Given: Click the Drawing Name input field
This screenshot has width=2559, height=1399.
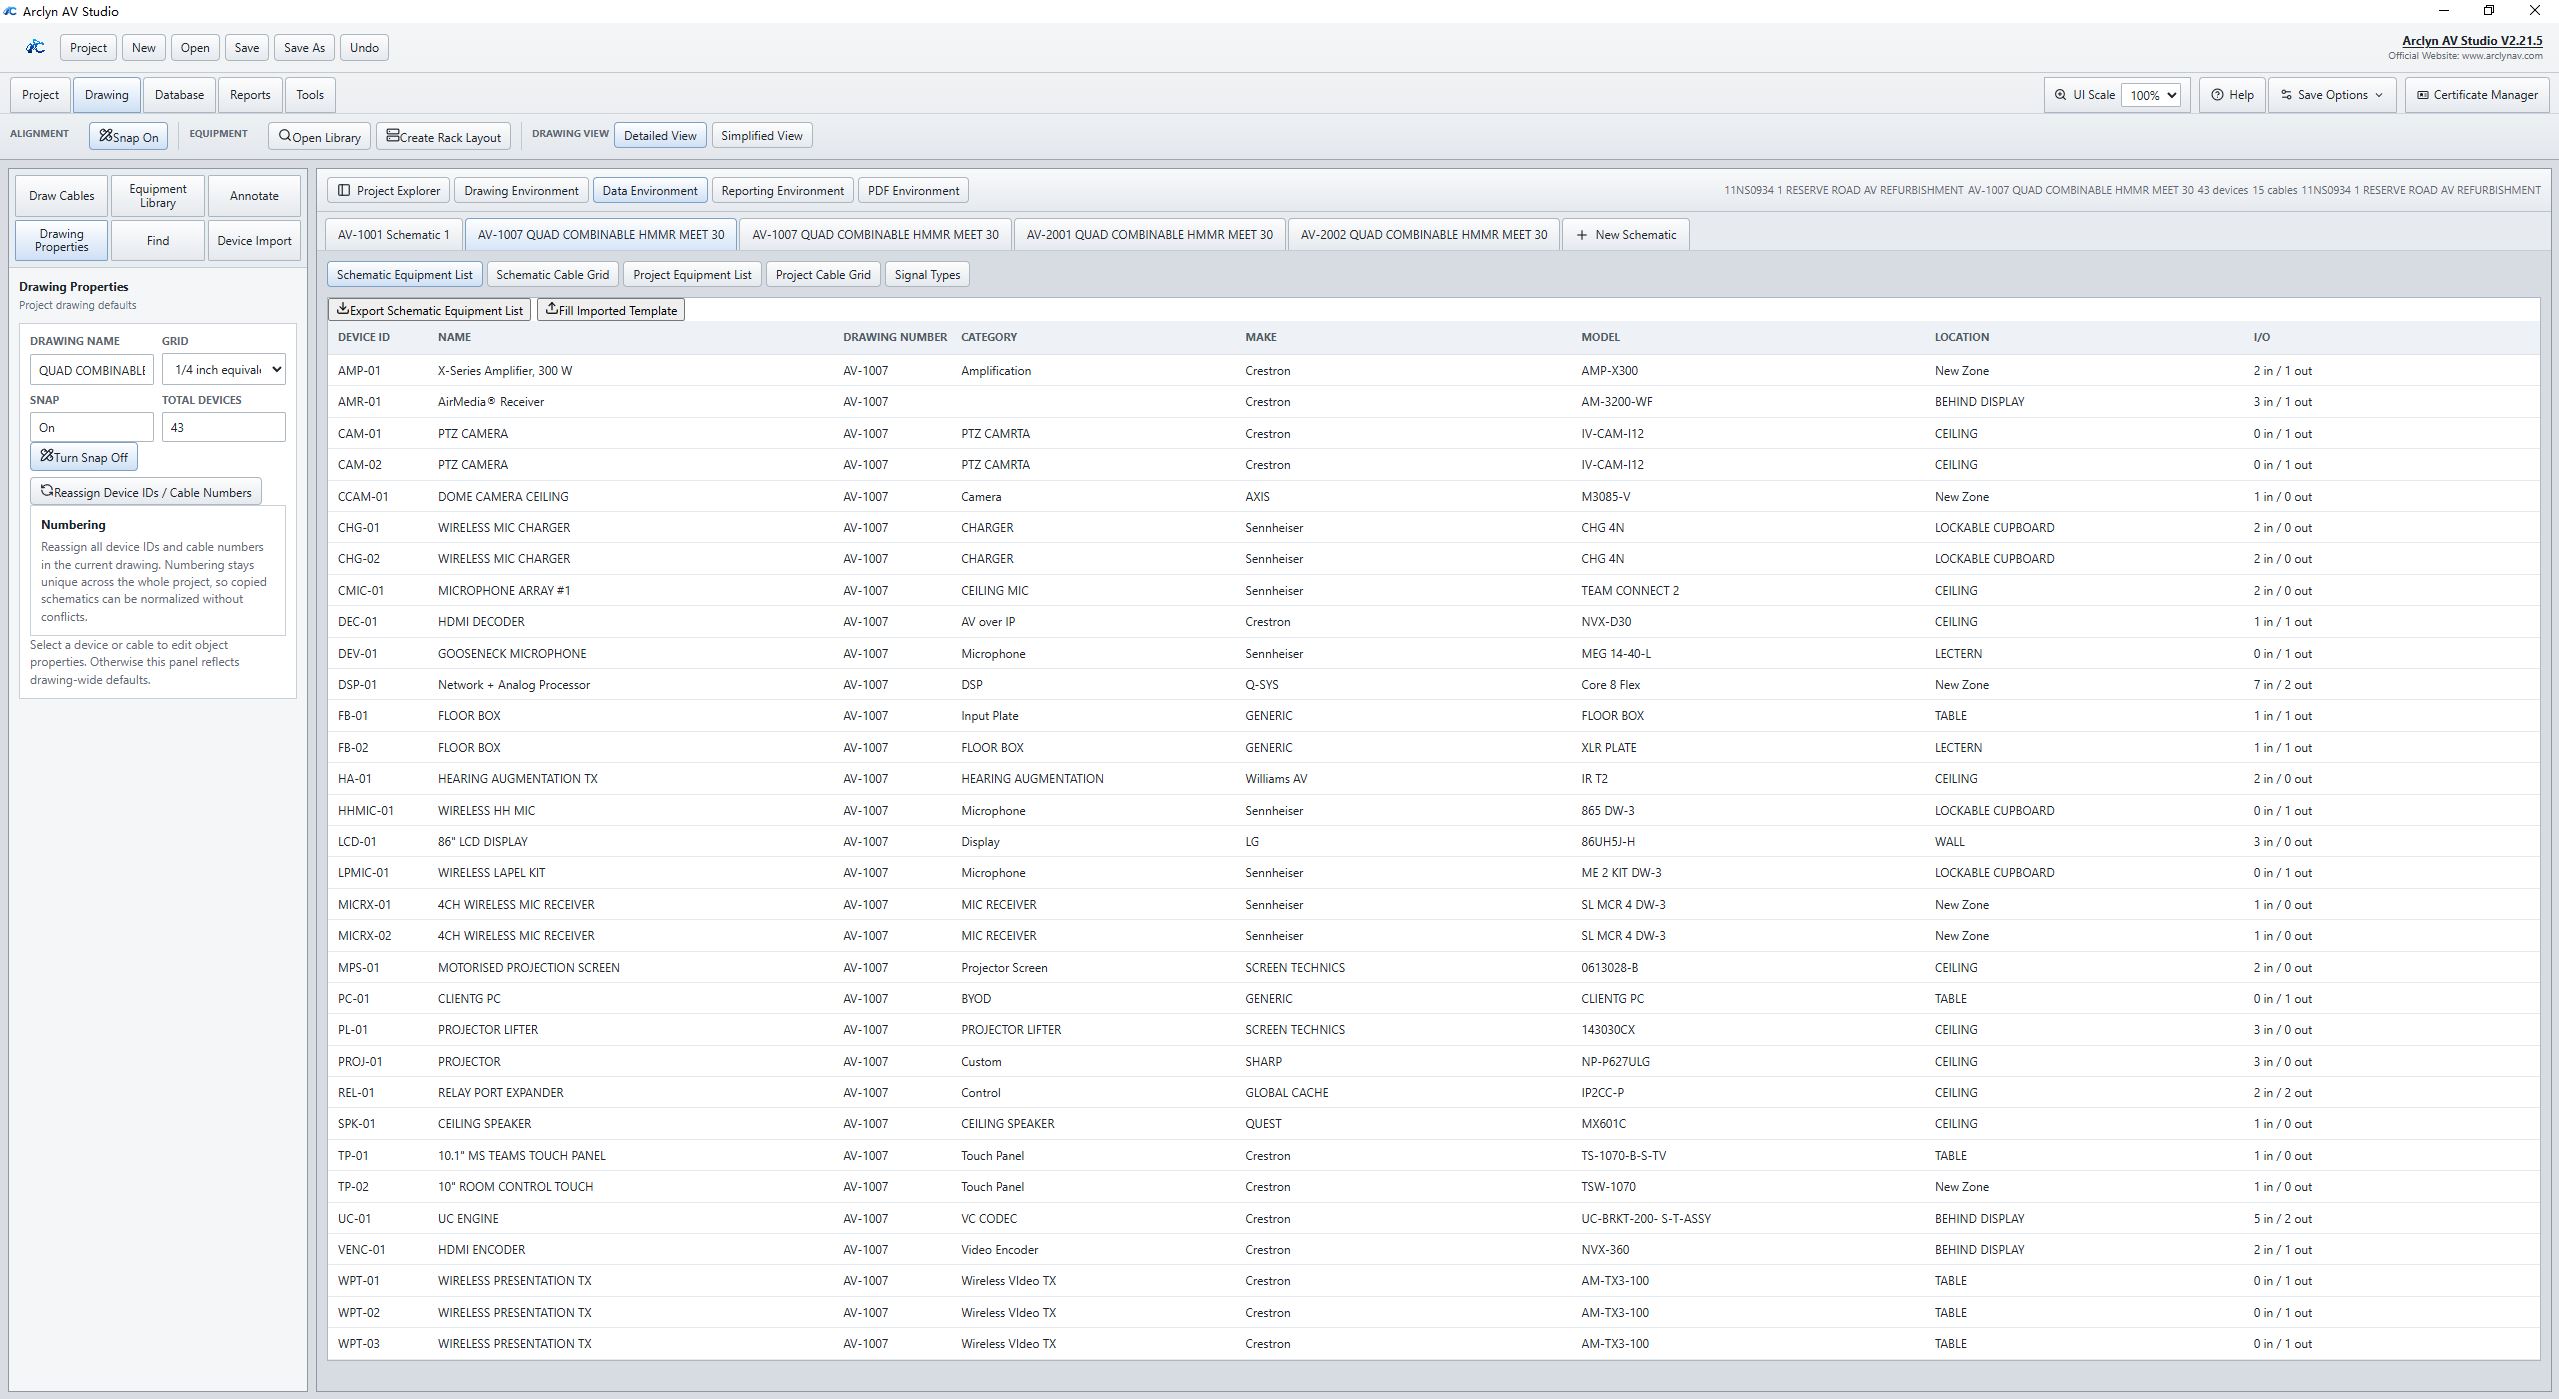Looking at the screenshot, I should [x=92, y=370].
